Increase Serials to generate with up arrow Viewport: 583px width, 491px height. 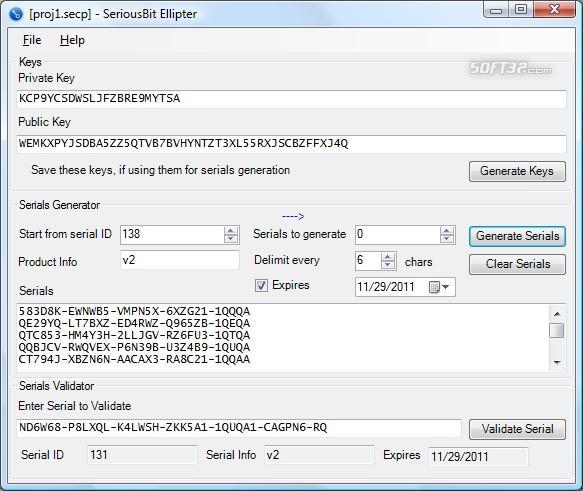pyautogui.click(x=447, y=231)
